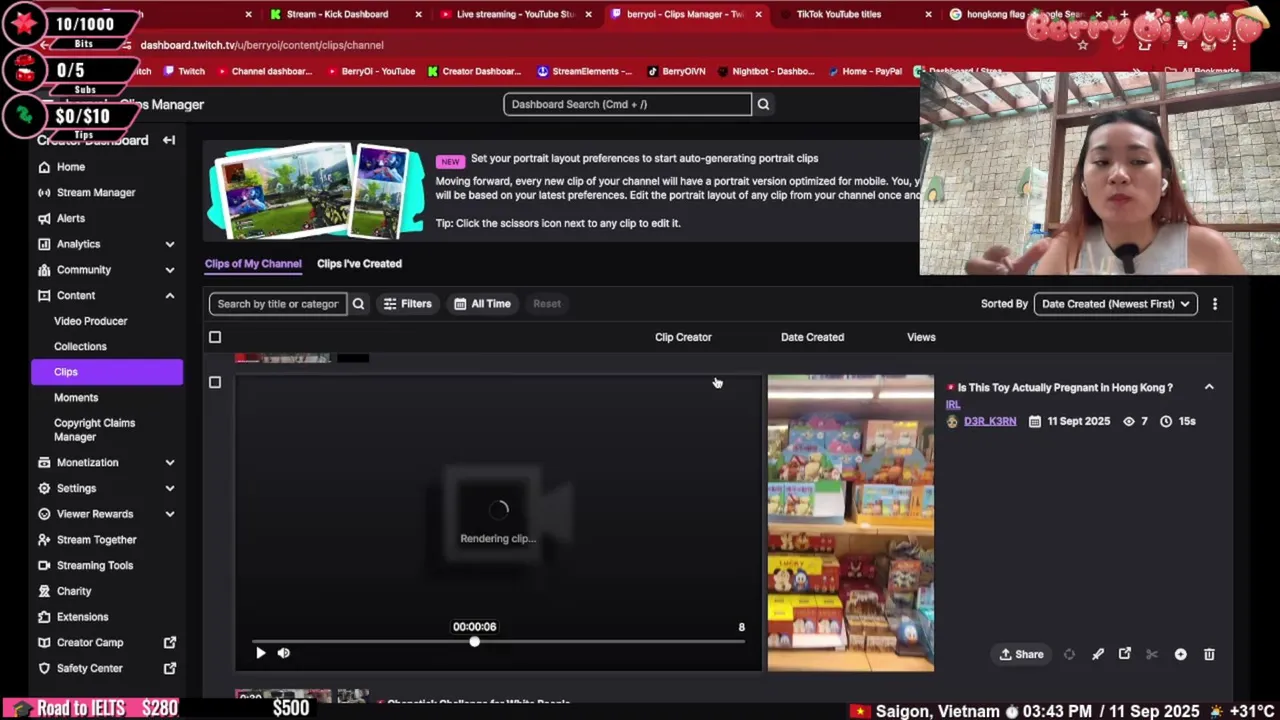Mute the clip player volume
1280x720 pixels.
pos(284,653)
